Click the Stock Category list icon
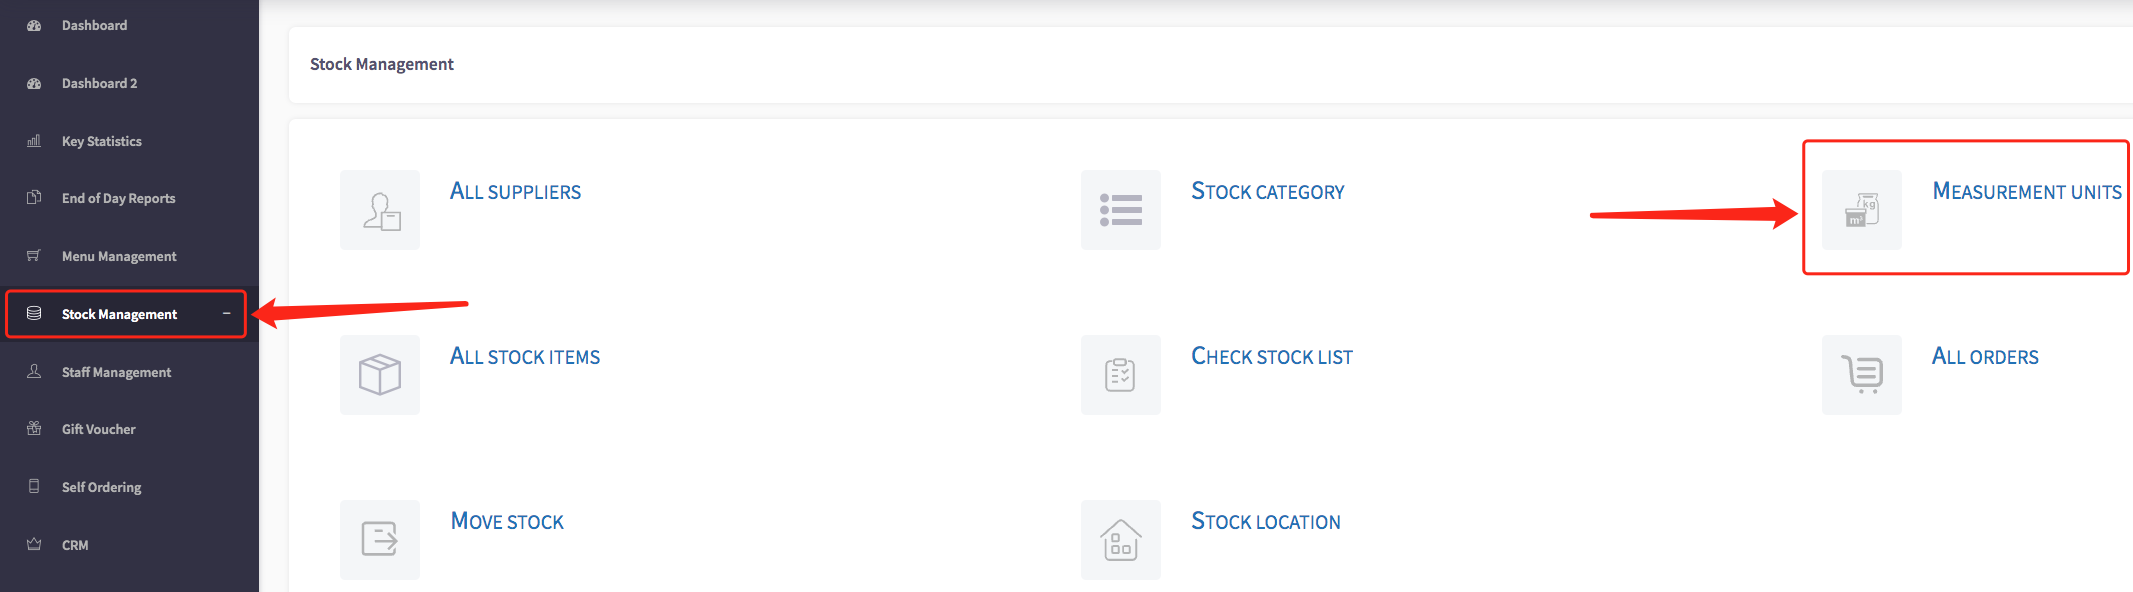This screenshot has height=592, width=2133. [x=1121, y=210]
